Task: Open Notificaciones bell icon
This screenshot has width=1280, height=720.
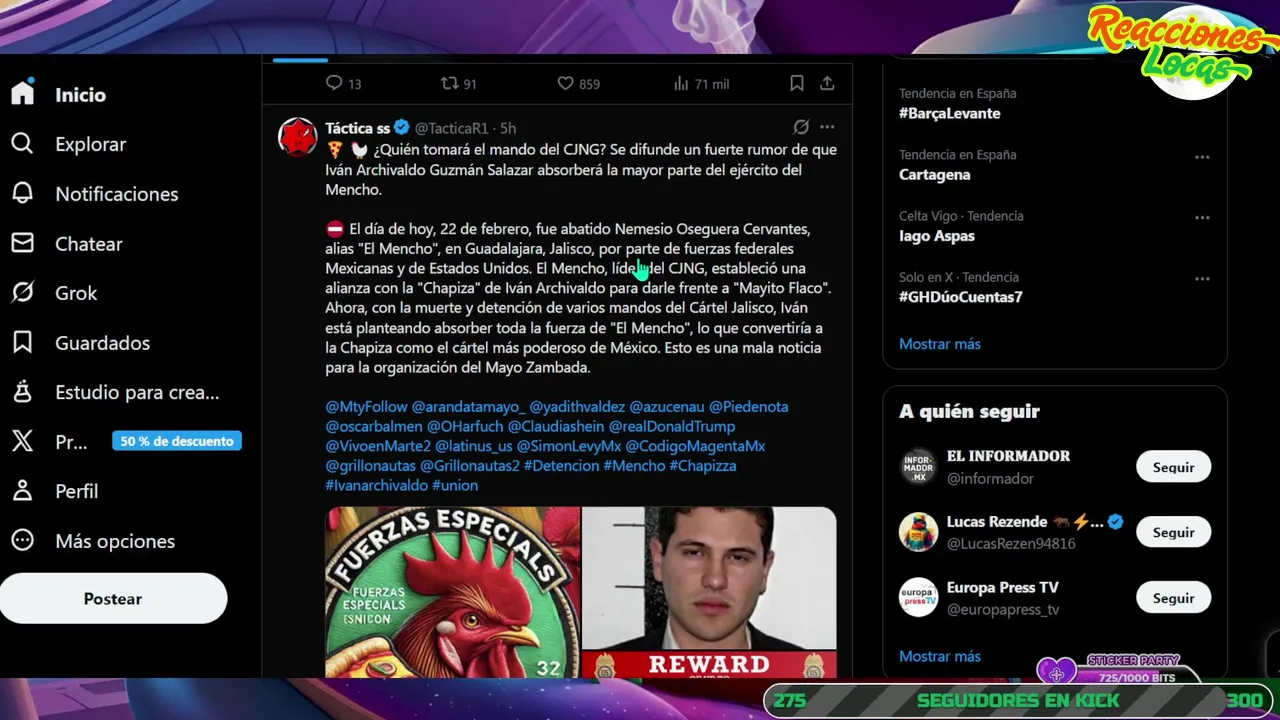Action: click(x=23, y=193)
